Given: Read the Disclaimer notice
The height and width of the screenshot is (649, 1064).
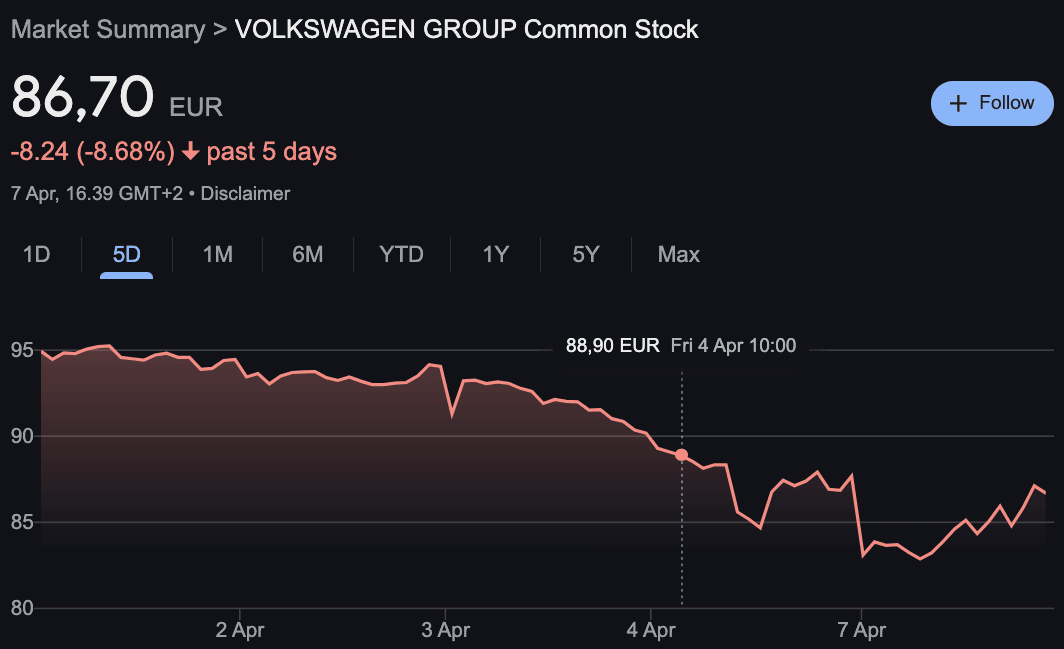Looking at the screenshot, I should pyautogui.click(x=245, y=194).
